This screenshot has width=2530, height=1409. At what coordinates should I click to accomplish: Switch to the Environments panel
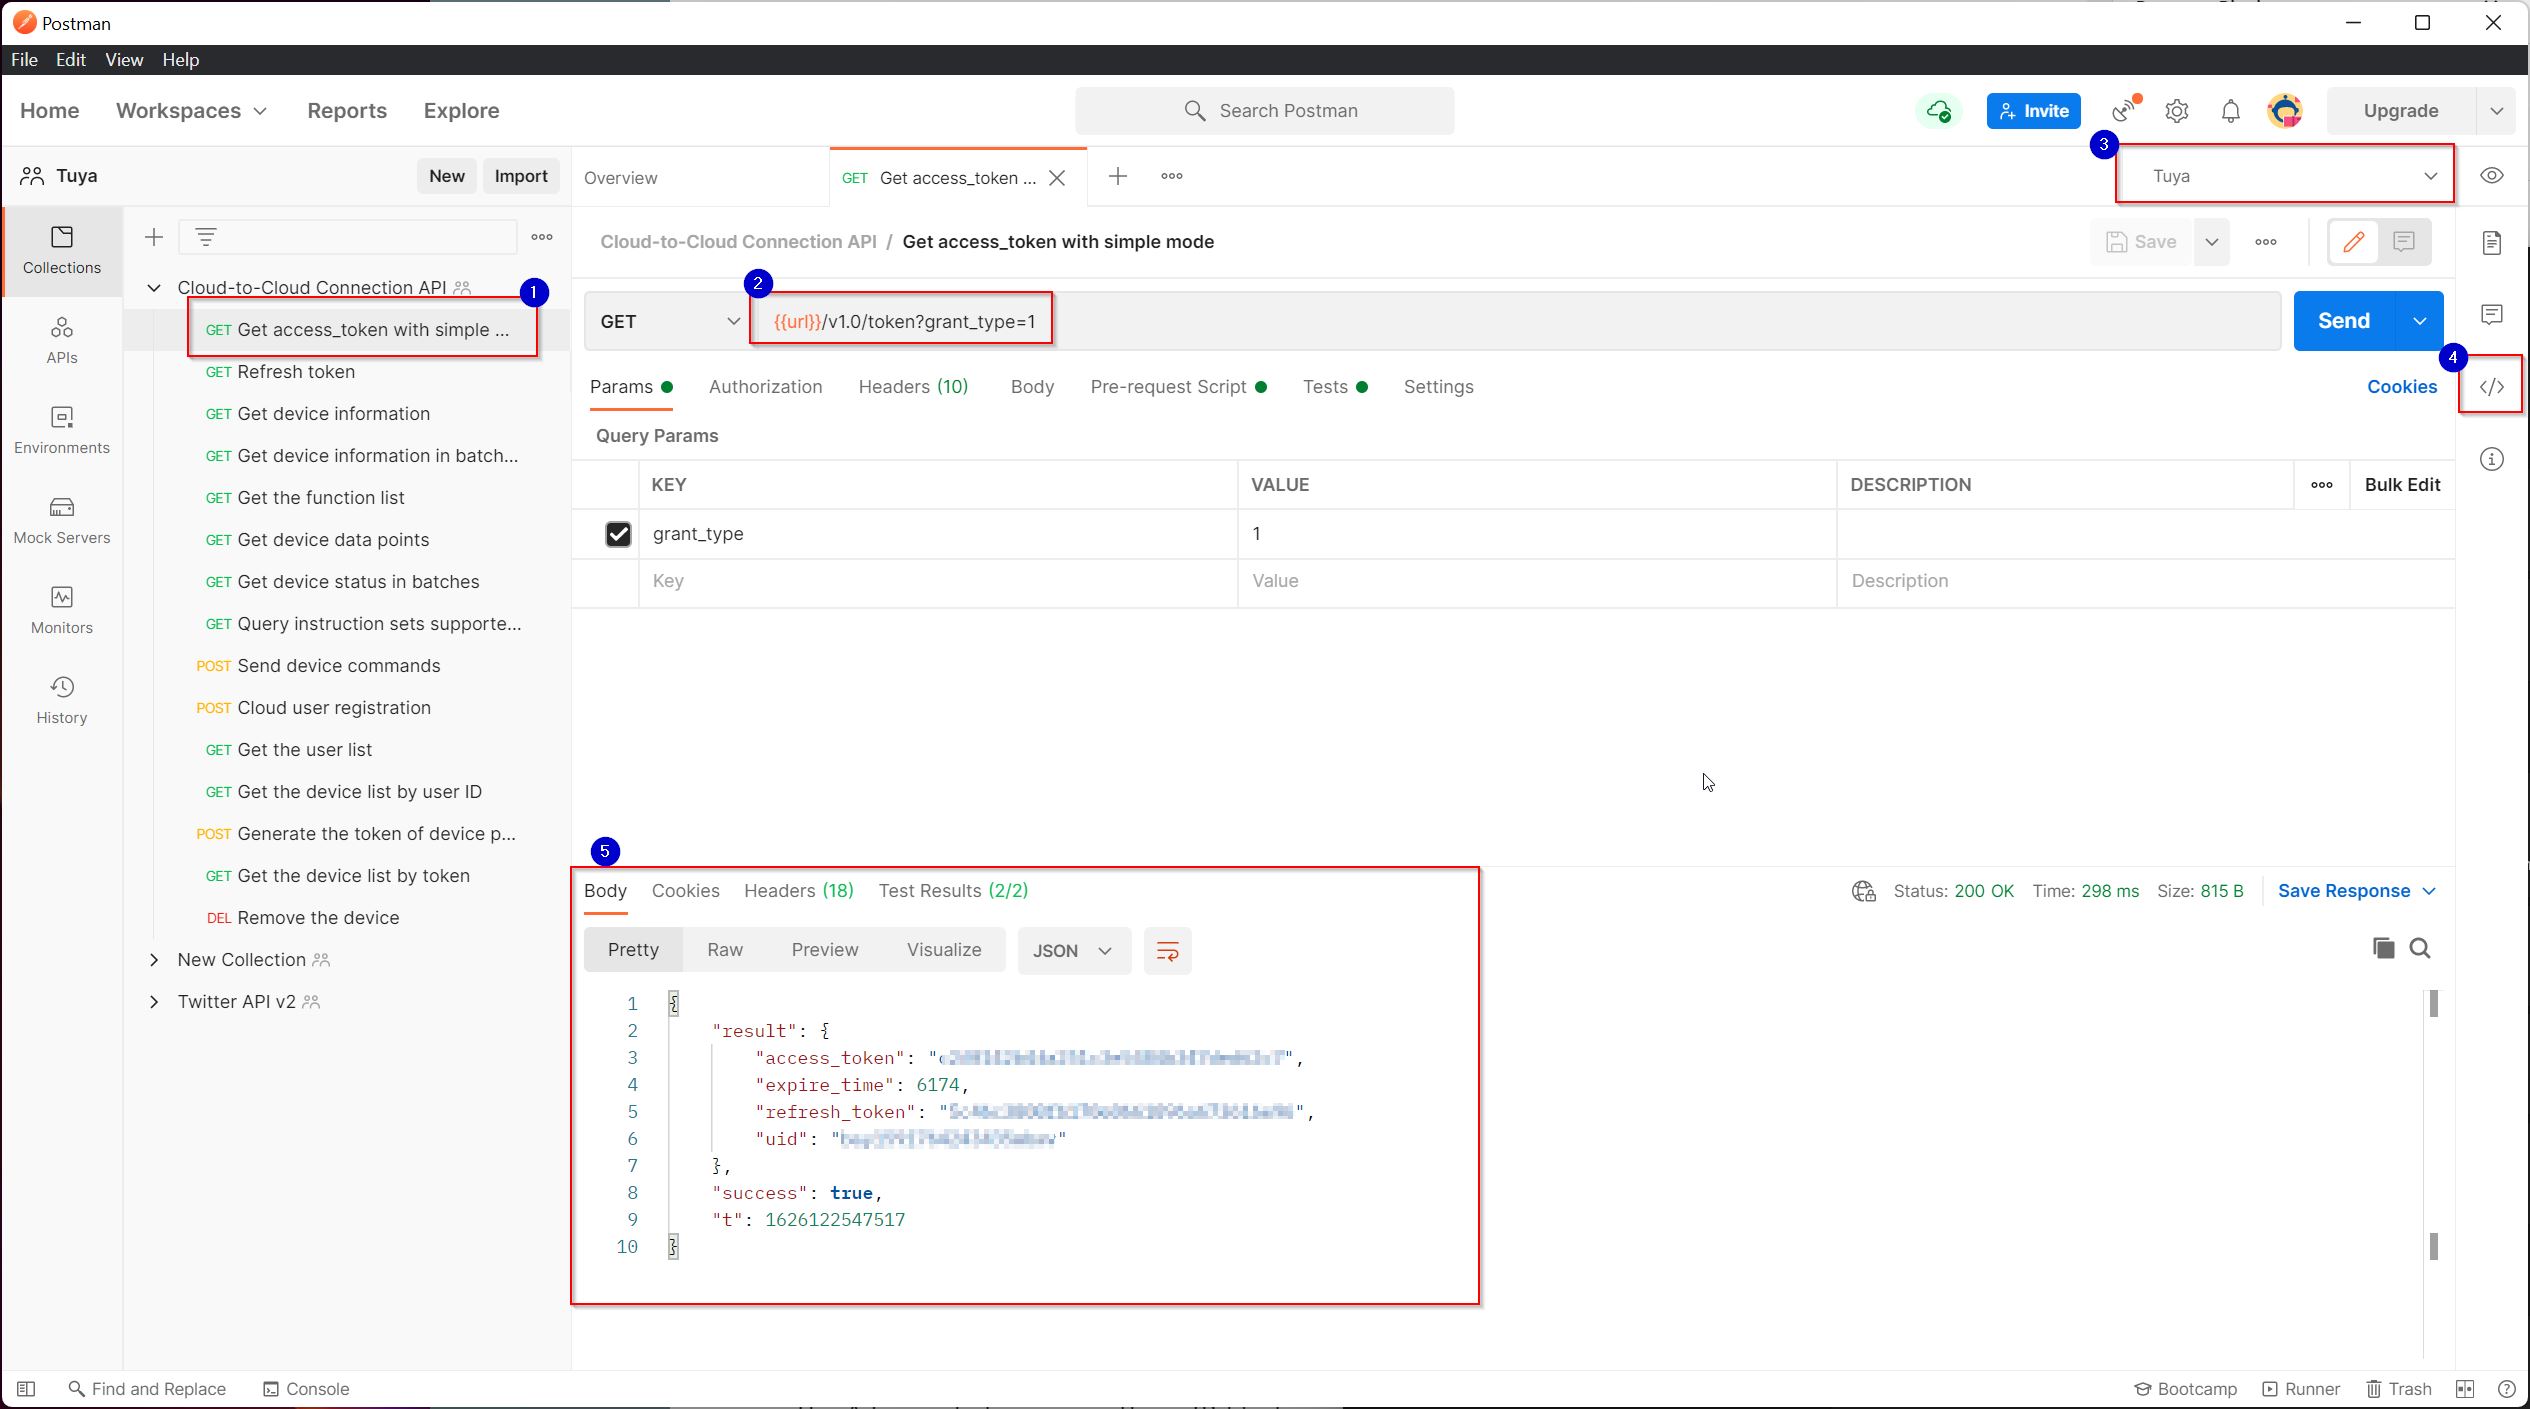point(61,430)
